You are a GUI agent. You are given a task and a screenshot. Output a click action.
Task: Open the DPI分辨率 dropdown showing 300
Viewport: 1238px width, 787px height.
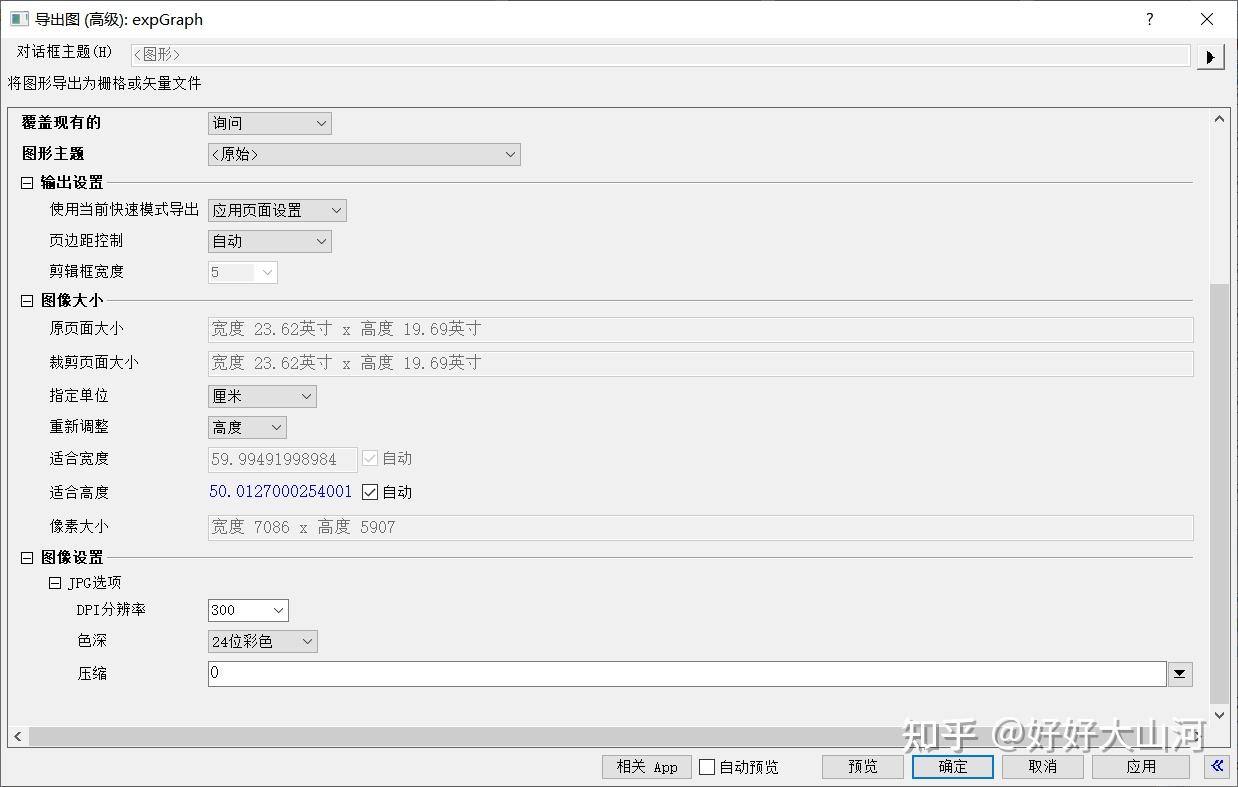click(x=279, y=610)
